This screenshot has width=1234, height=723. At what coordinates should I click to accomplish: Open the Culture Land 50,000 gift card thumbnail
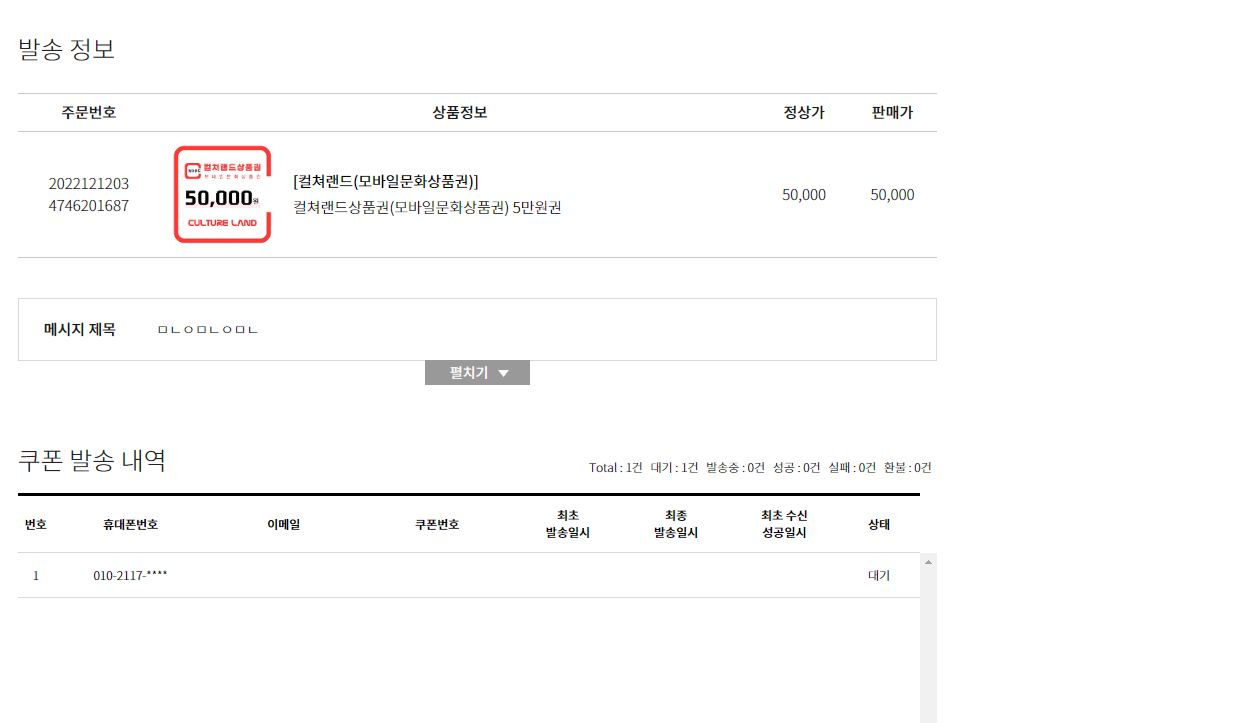[222, 194]
